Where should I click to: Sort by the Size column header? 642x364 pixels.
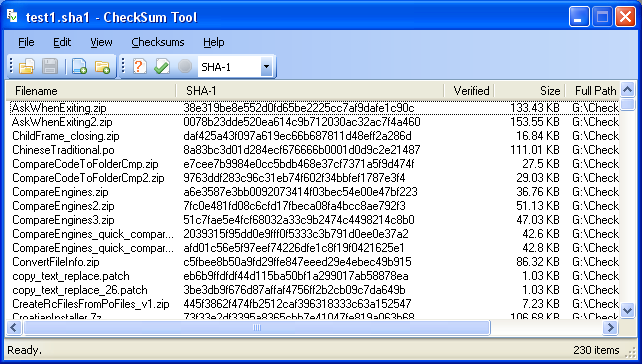(530, 90)
